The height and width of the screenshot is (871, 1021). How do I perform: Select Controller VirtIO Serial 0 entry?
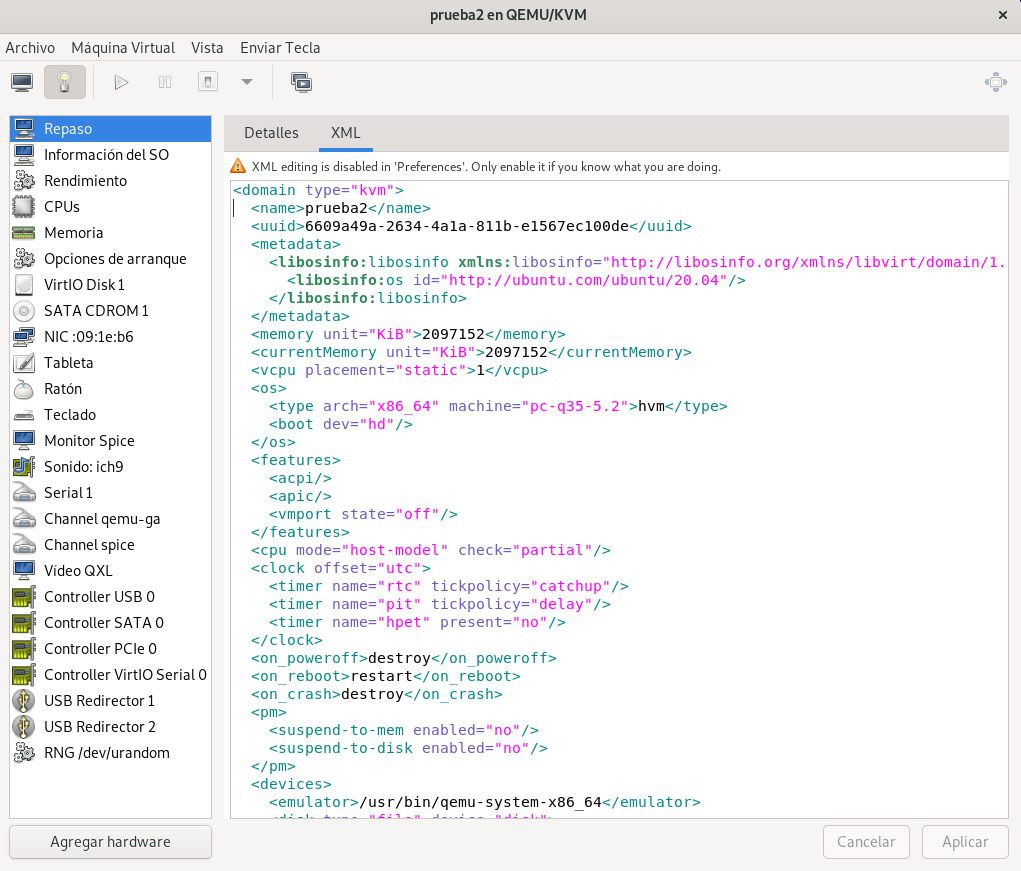coord(111,675)
